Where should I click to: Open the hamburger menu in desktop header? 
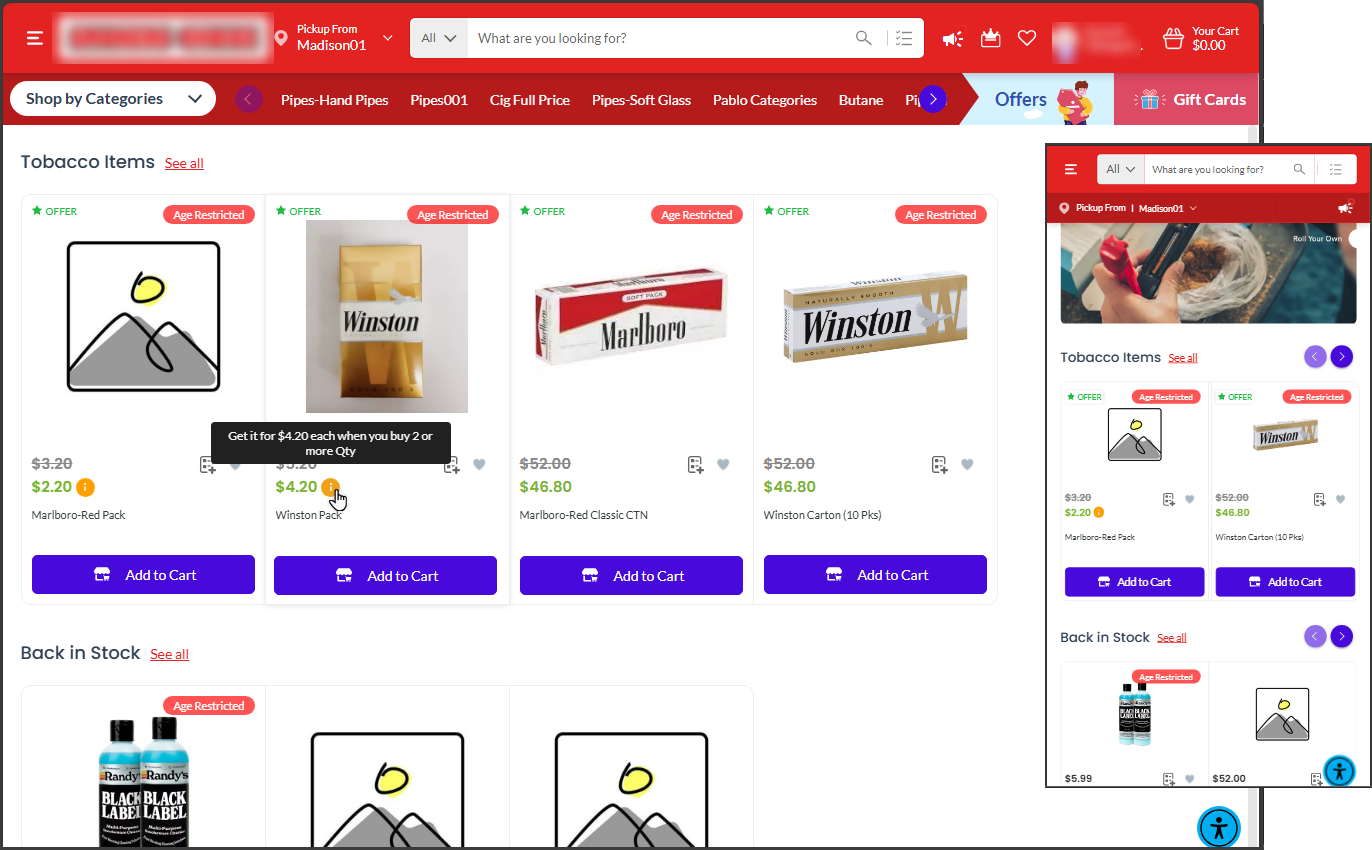(35, 38)
